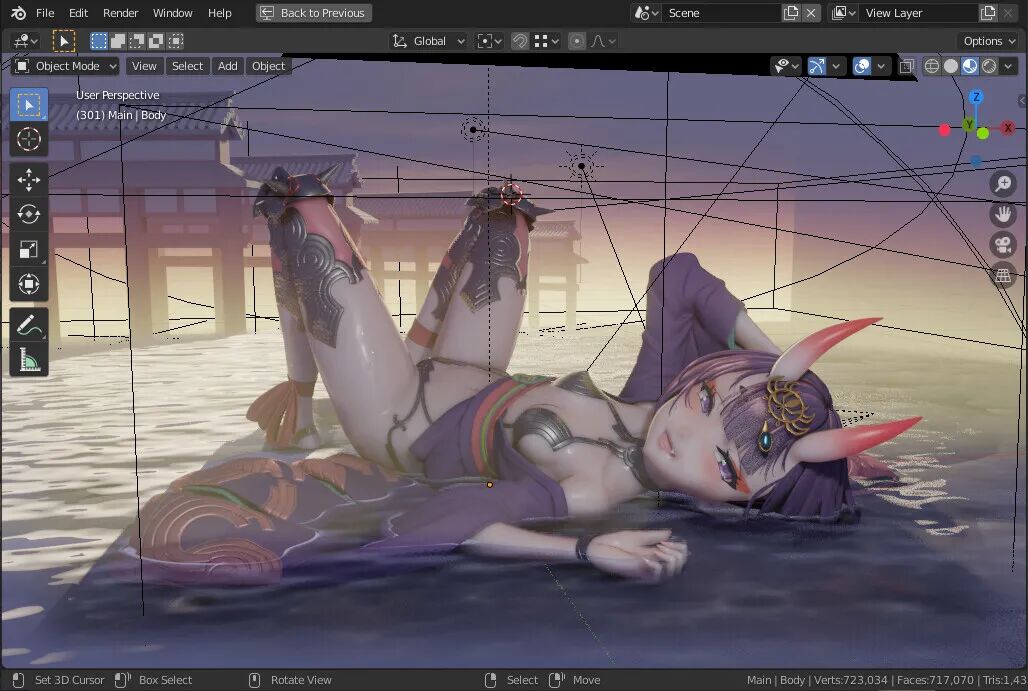Choose Set a new selection mode
The image size is (1028, 691).
pyautogui.click(x=98, y=41)
